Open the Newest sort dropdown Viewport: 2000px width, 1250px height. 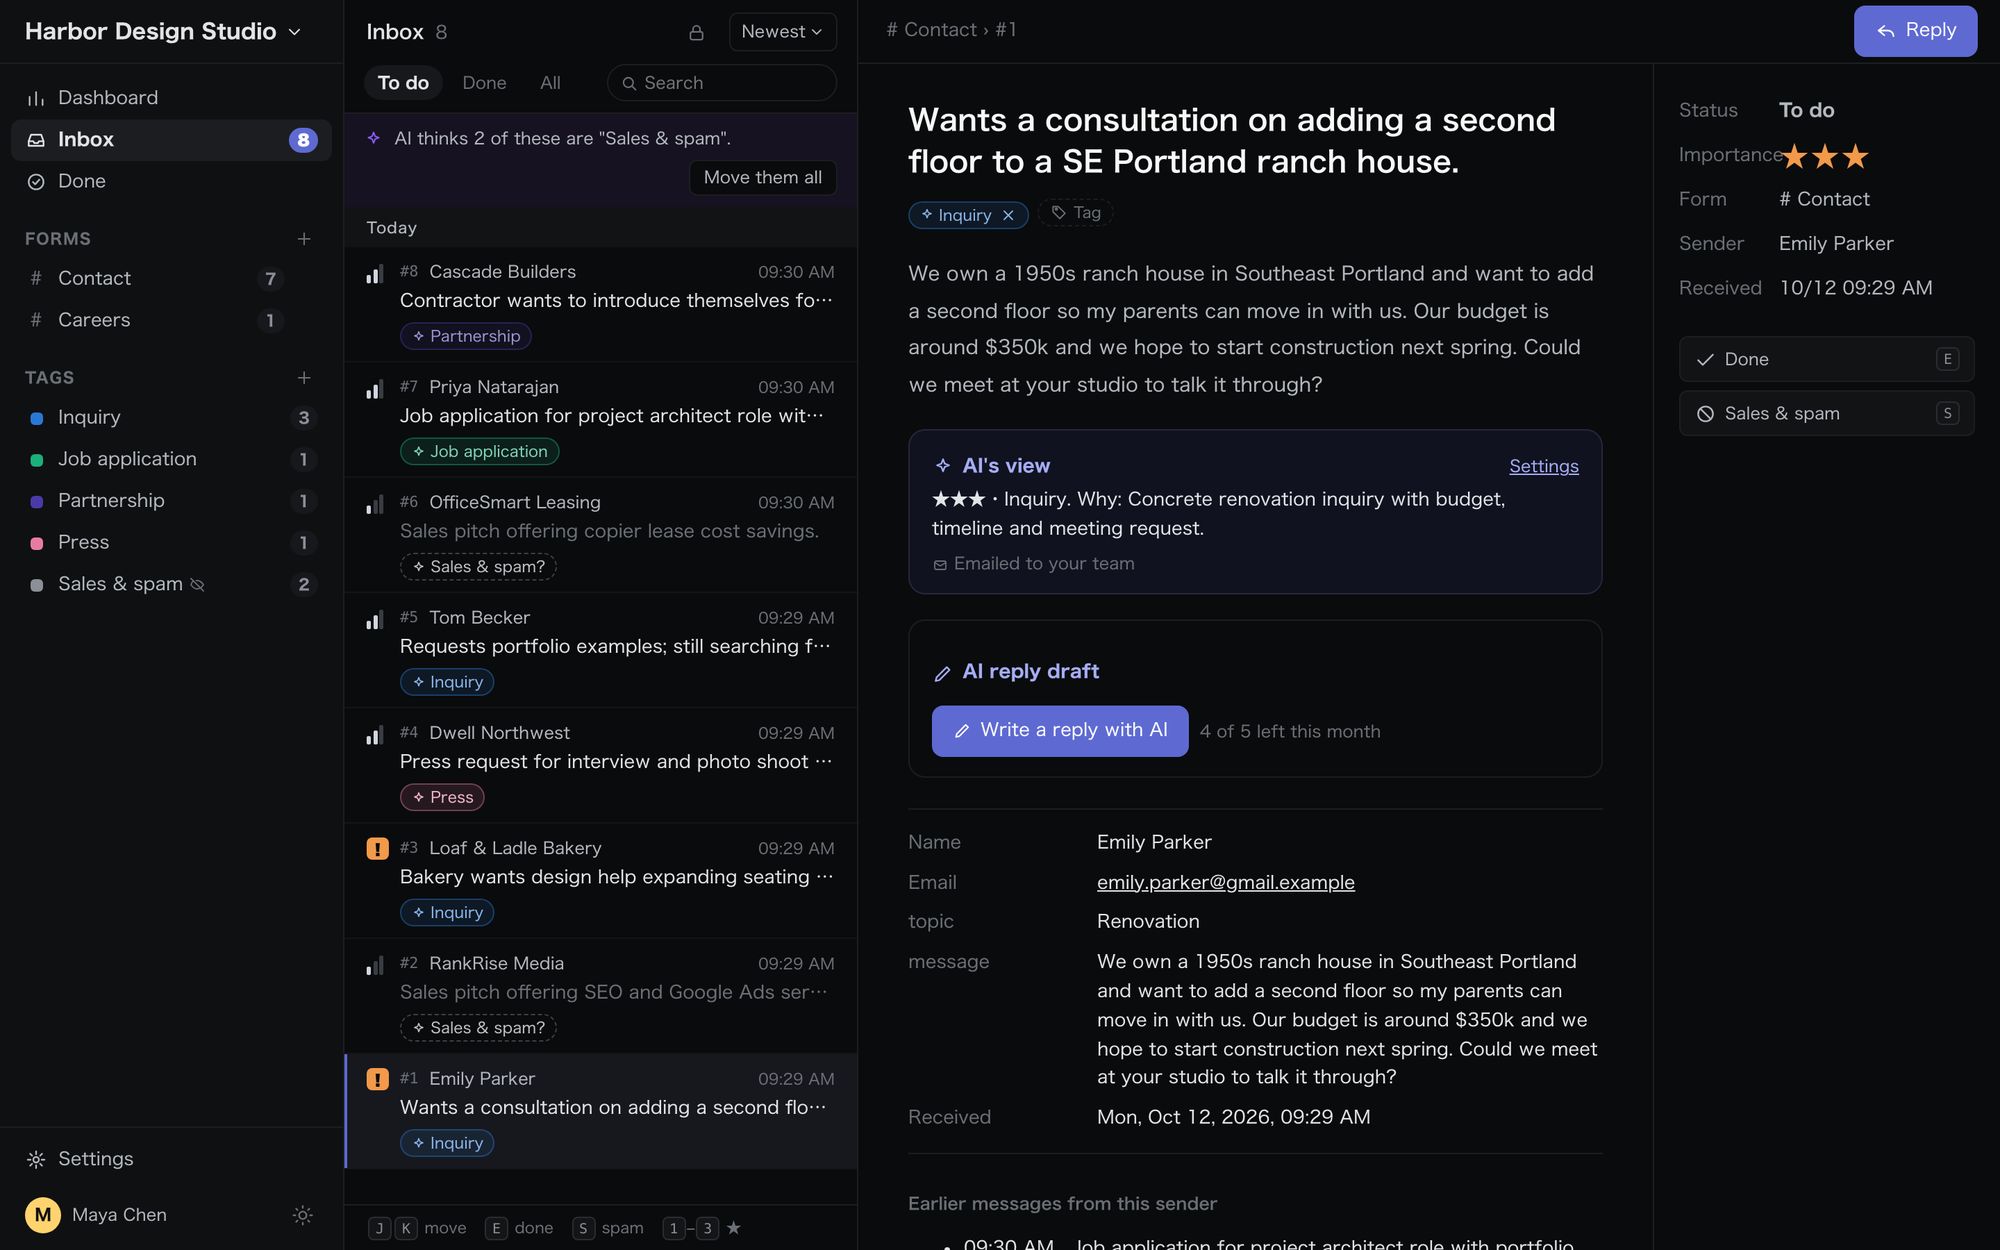click(x=782, y=32)
